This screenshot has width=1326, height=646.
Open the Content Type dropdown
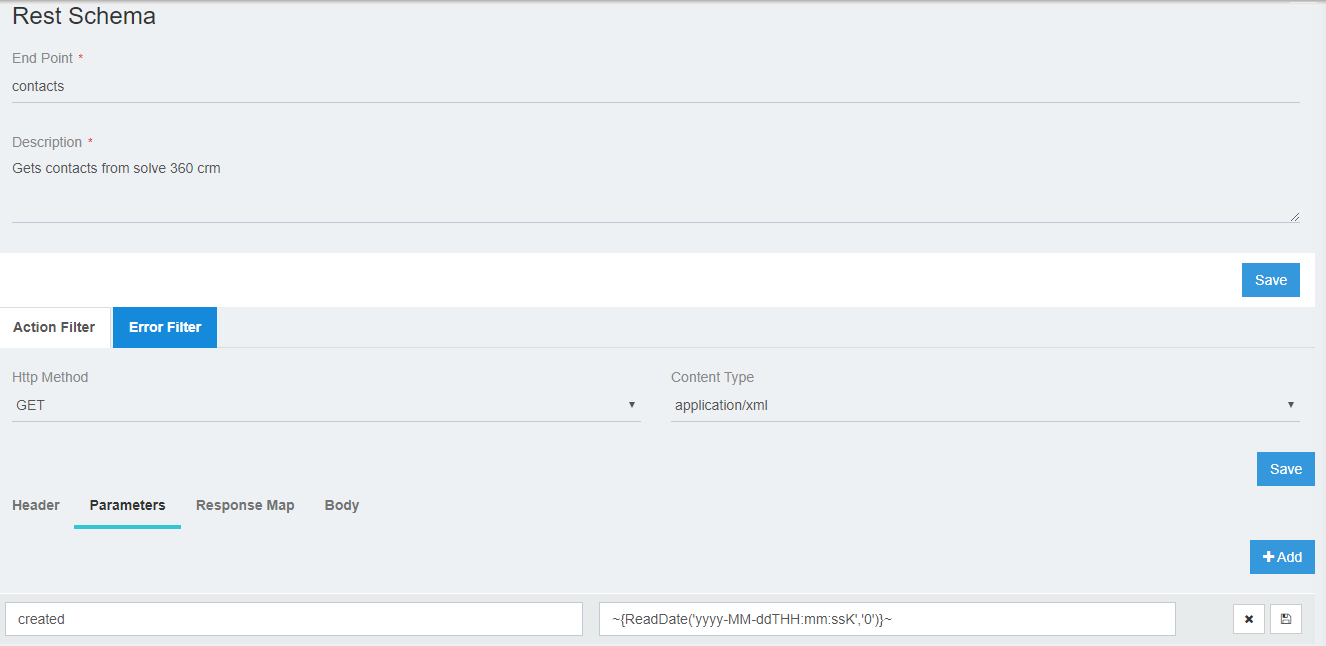tap(985, 405)
